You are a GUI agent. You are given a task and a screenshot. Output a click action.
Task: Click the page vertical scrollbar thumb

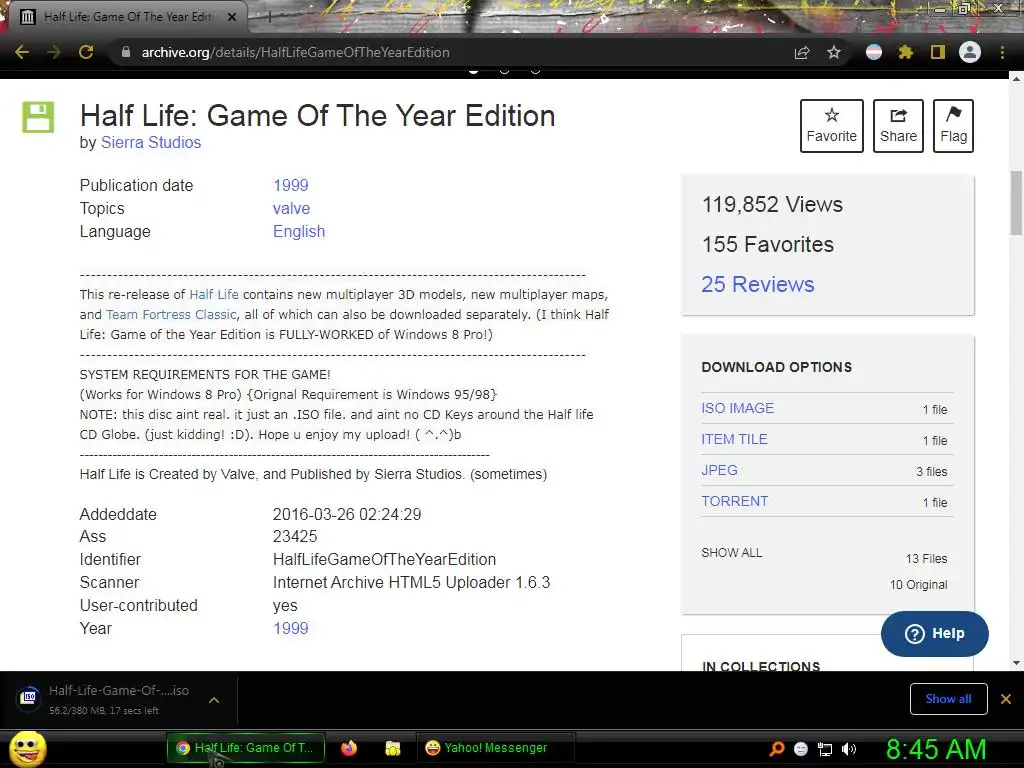[1016, 202]
